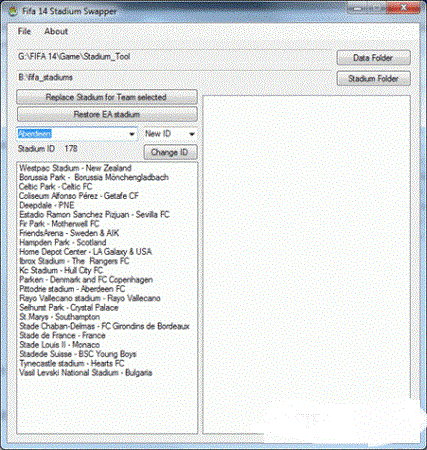427x450 pixels.
Task: Click the Data Folder button
Action: click(x=373, y=58)
